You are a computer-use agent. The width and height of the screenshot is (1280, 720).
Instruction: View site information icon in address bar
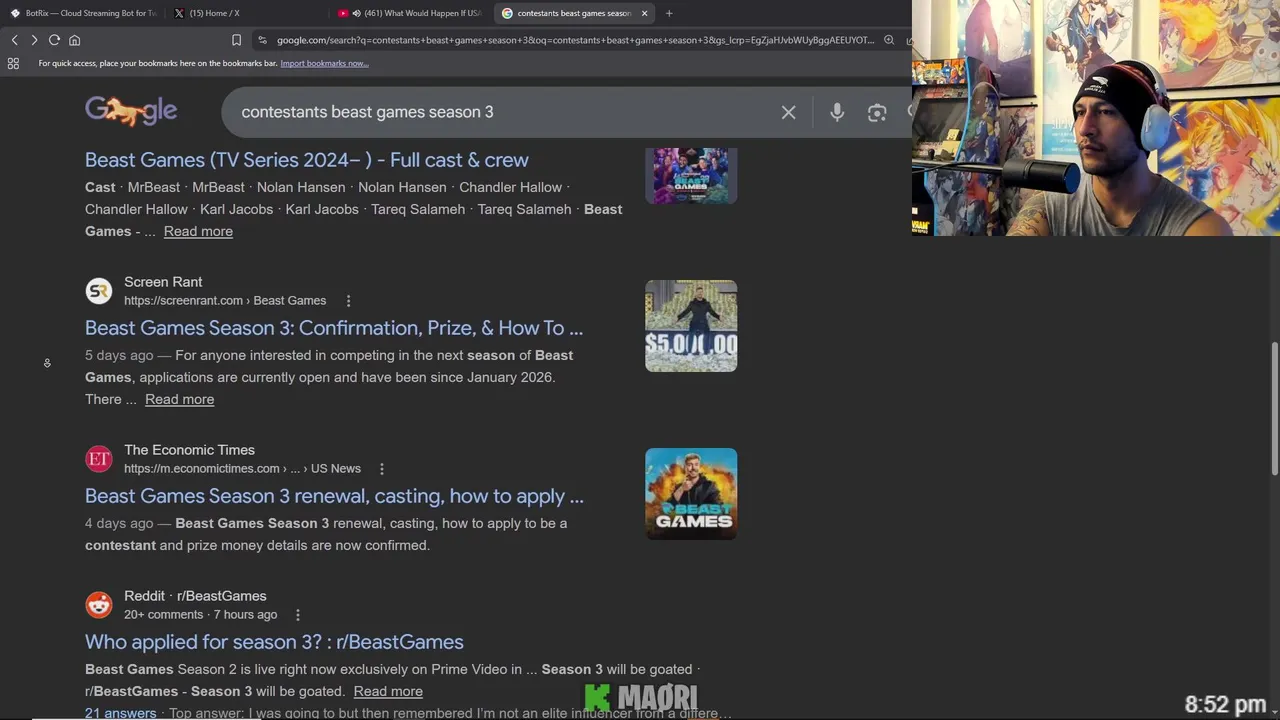click(262, 40)
